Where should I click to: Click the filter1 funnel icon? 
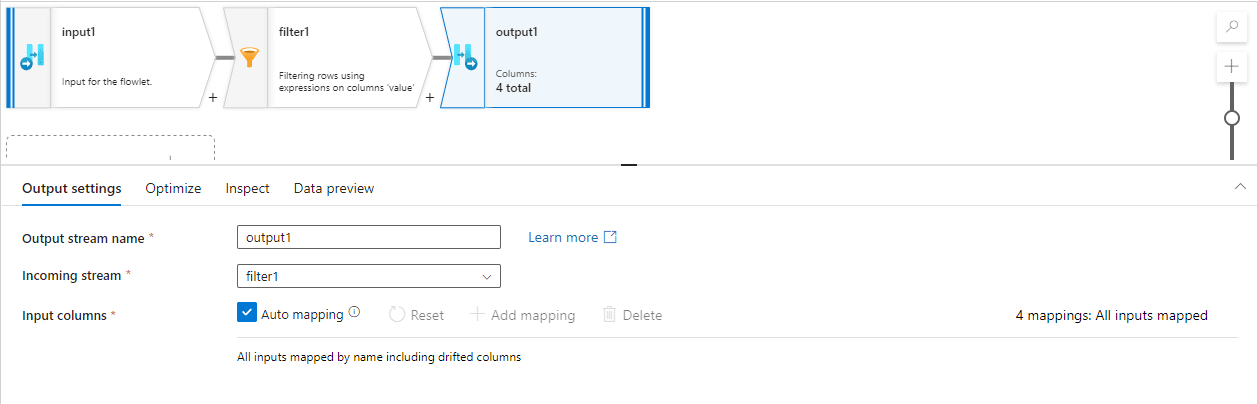[x=248, y=58]
